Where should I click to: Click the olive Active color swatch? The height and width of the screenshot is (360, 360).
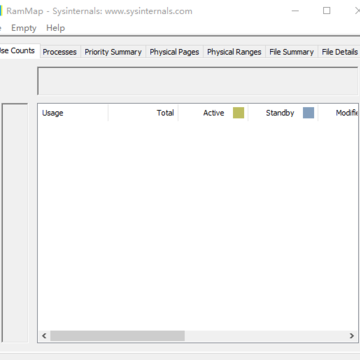tap(238, 113)
